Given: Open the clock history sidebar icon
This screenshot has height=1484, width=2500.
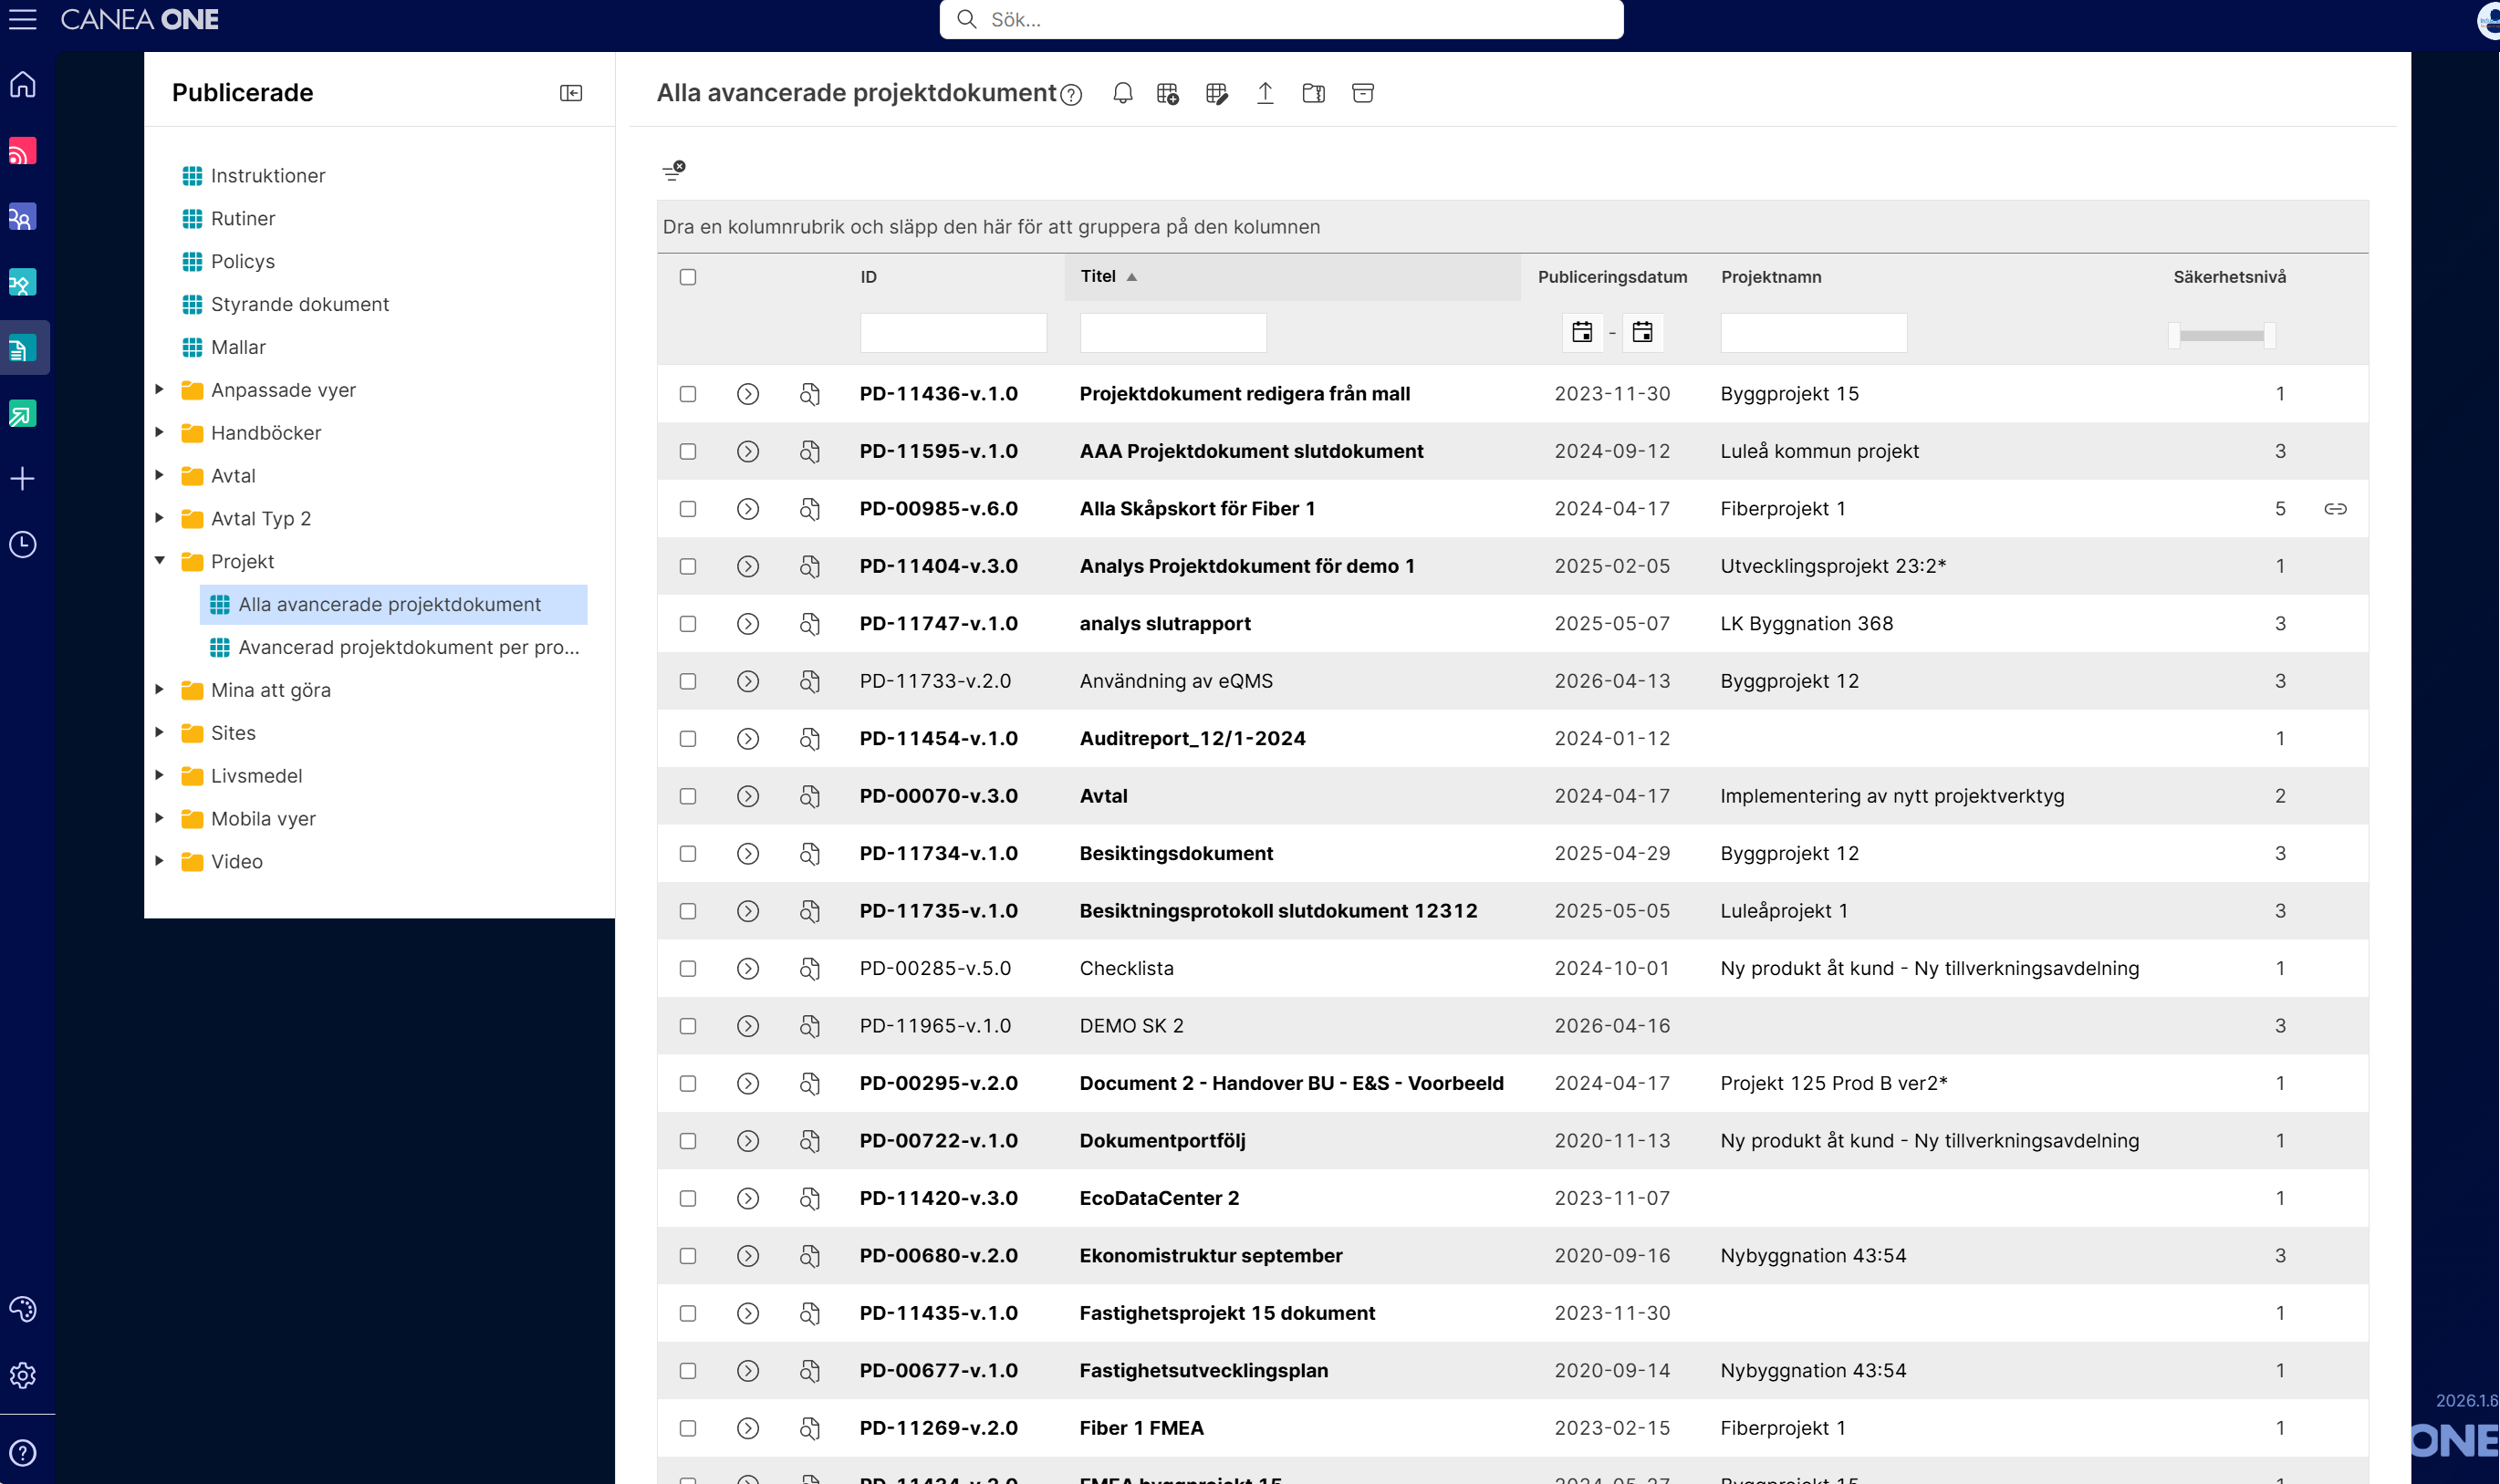Looking at the screenshot, I should 22,544.
